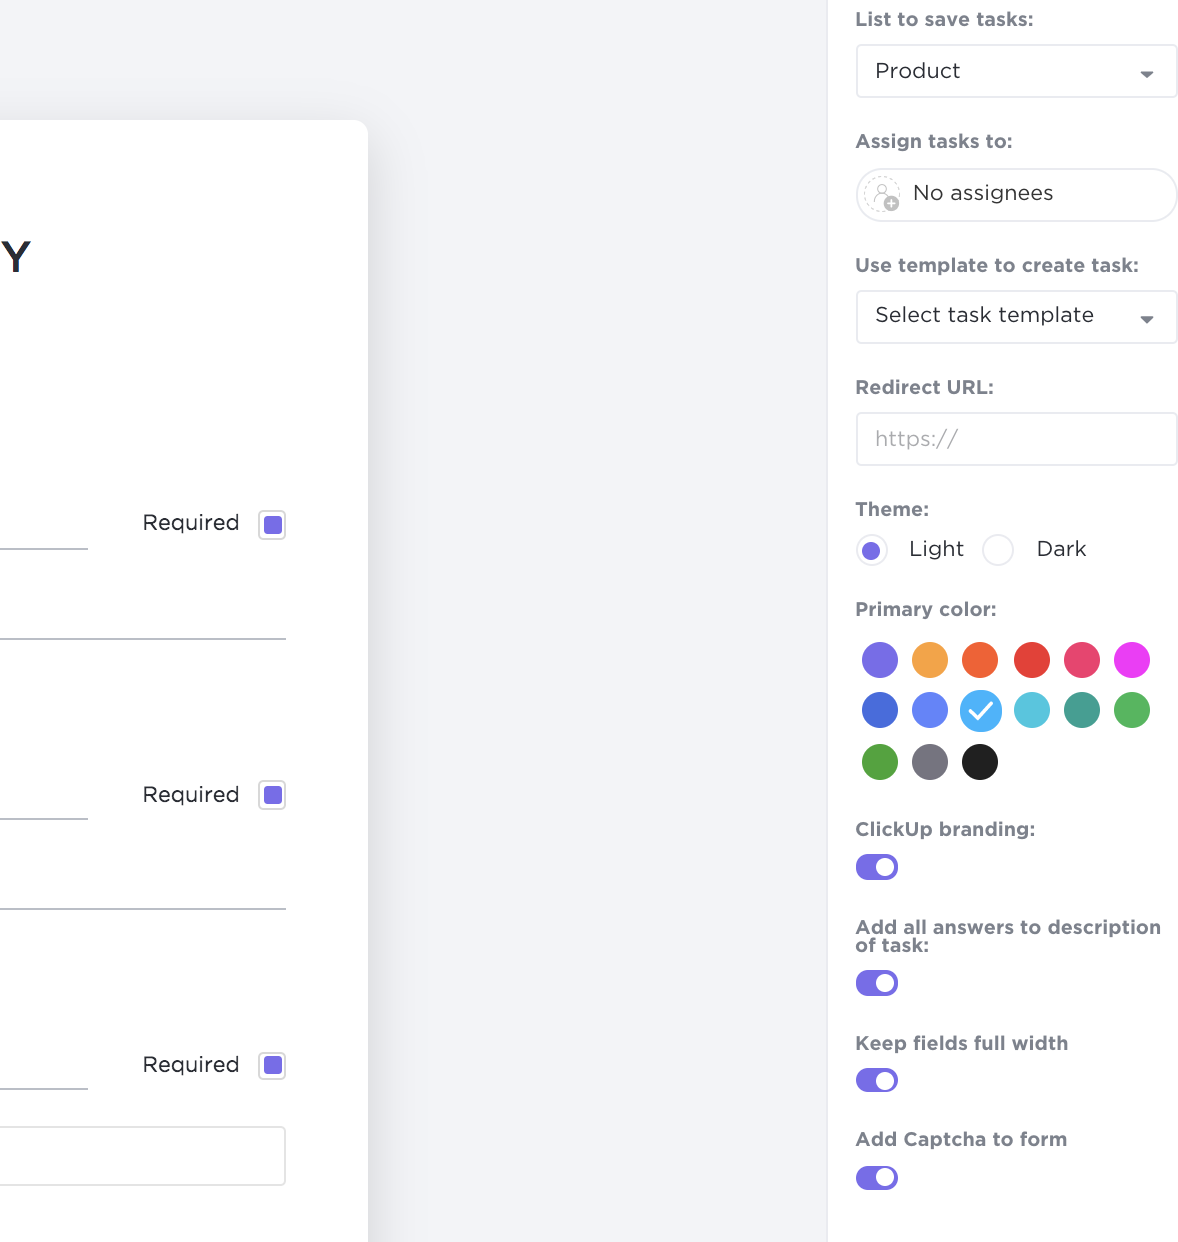Open the Product list dropdown
Screen dimensions: 1178x1242
click(x=1016, y=71)
